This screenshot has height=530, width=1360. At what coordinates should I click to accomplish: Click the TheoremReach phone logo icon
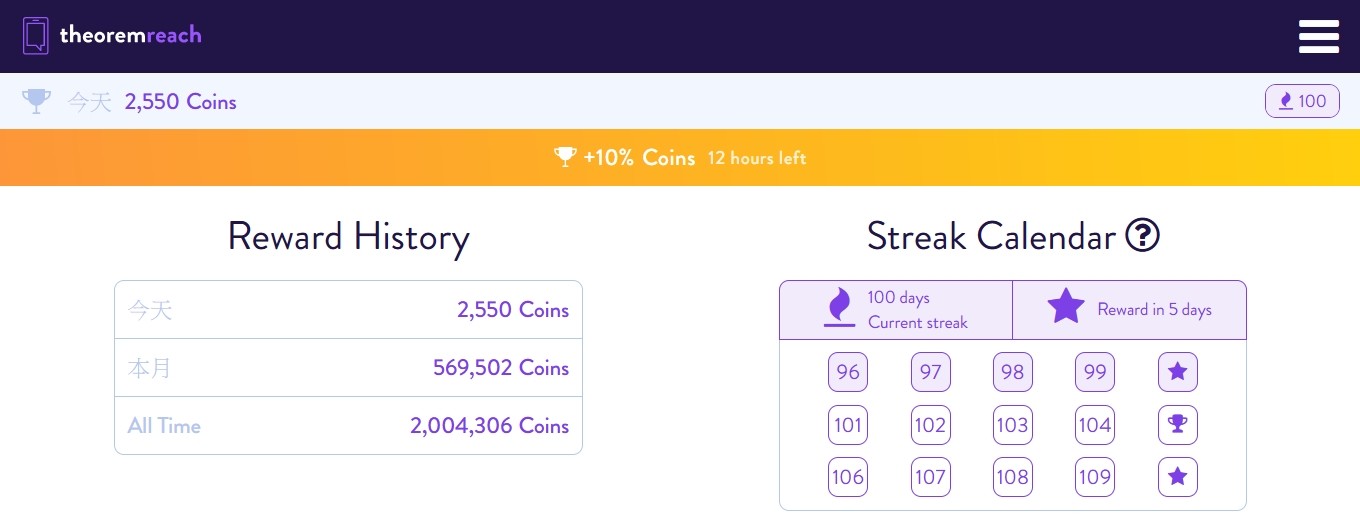(36, 36)
